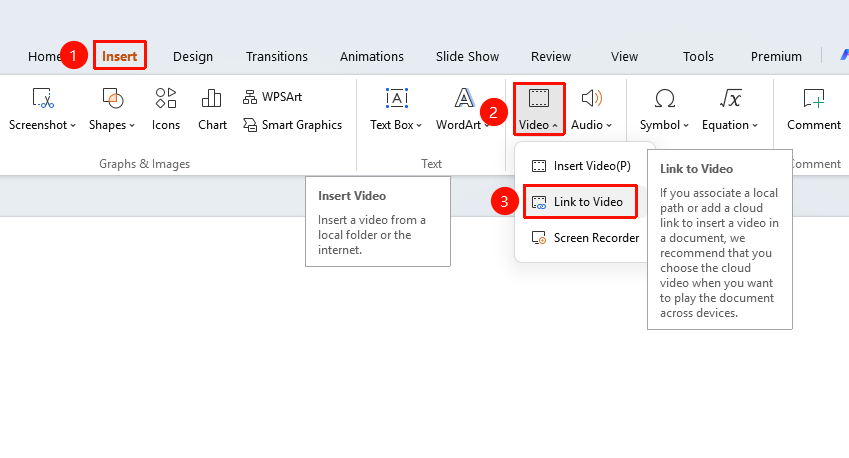Image resolution: width=849 pixels, height=458 pixels.
Task: Add a Comment
Action: coord(814,110)
